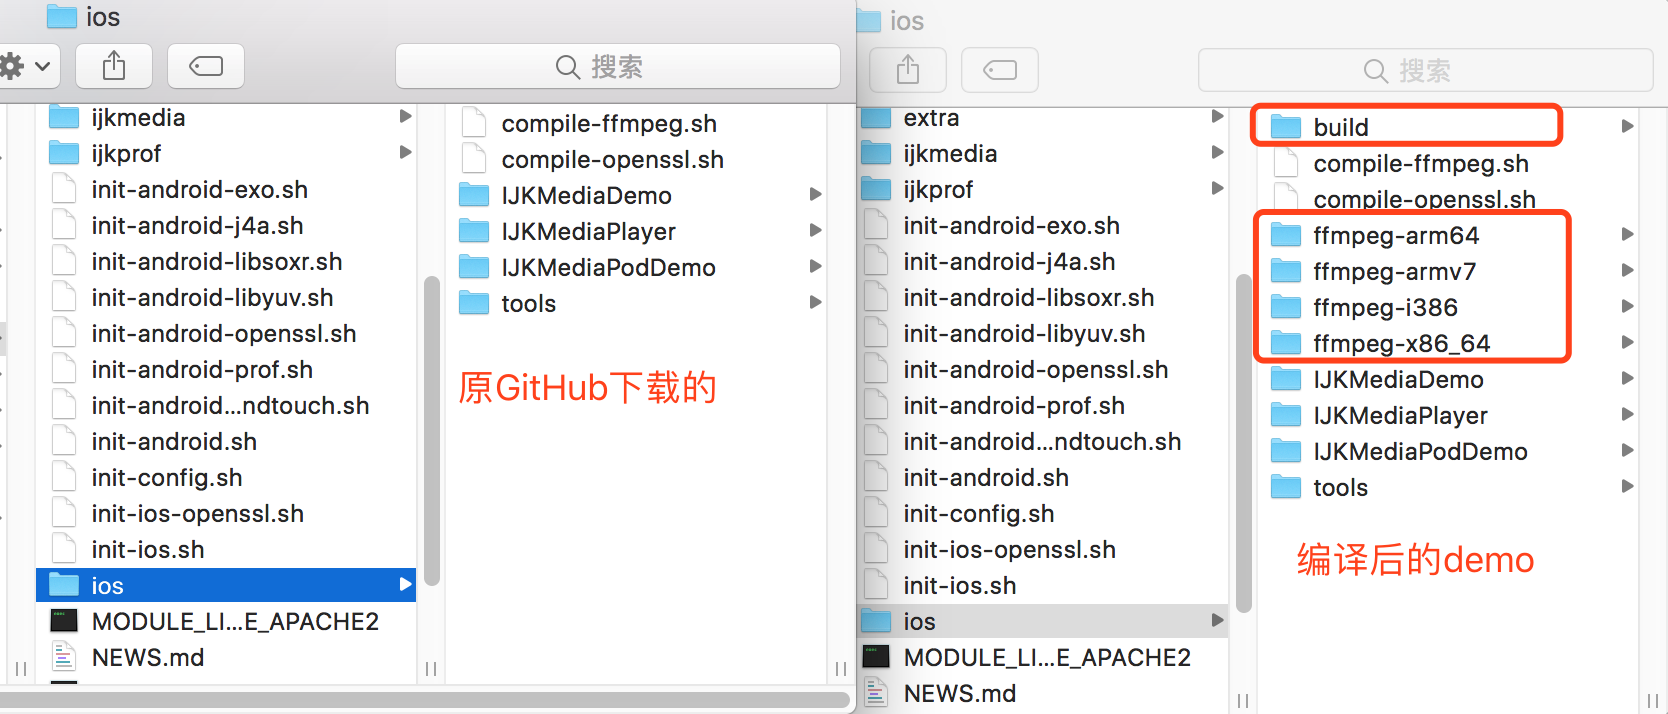Screen dimensions: 1668x714
Task: Open the gear action menu in left window
Action: (26, 66)
